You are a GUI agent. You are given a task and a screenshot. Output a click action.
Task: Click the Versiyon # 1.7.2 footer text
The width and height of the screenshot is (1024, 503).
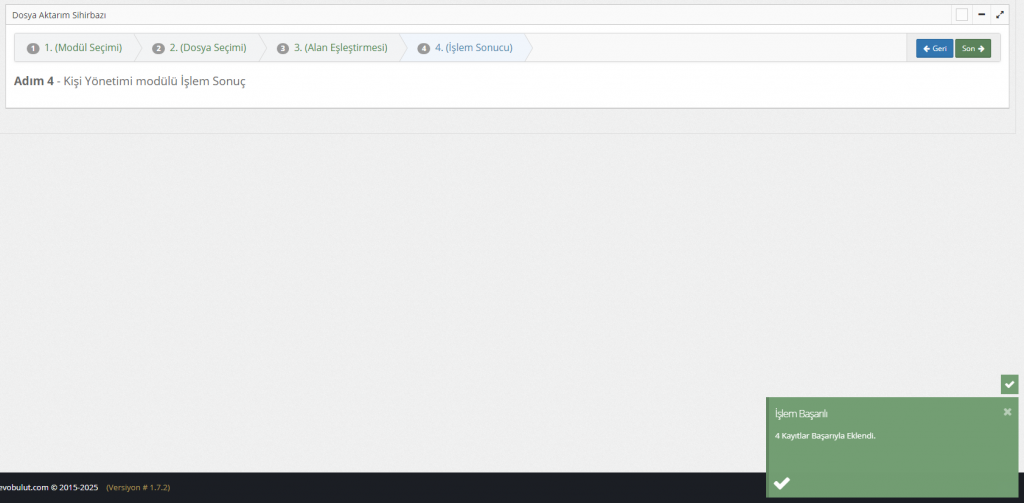pos(138,487)
